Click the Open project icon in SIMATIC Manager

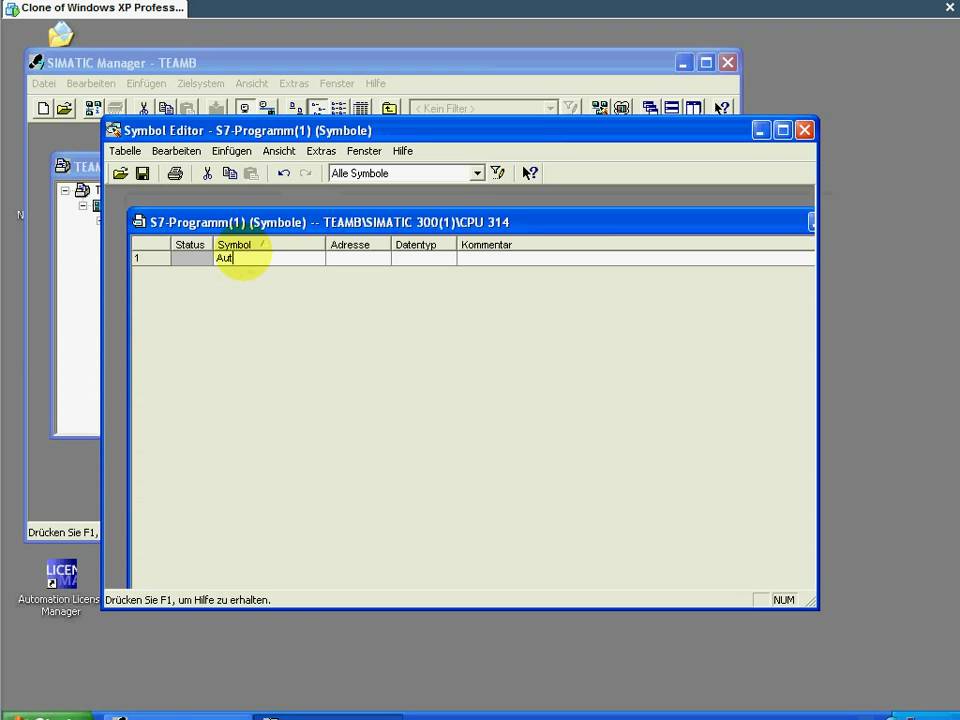[64, 108]
